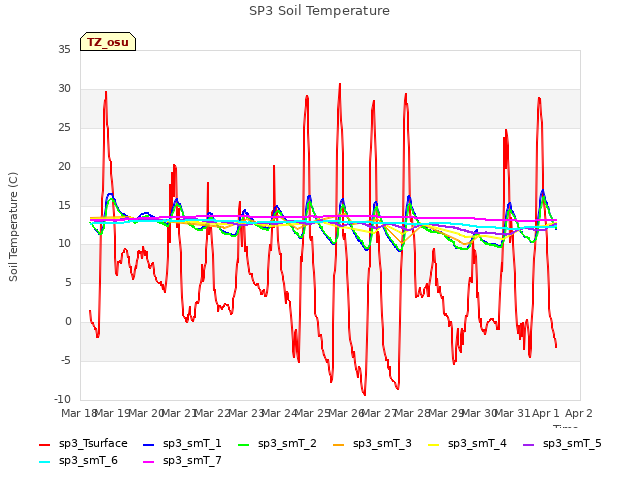Toggle sp3_smT_6 legend entry

click(x=78, y=461)
